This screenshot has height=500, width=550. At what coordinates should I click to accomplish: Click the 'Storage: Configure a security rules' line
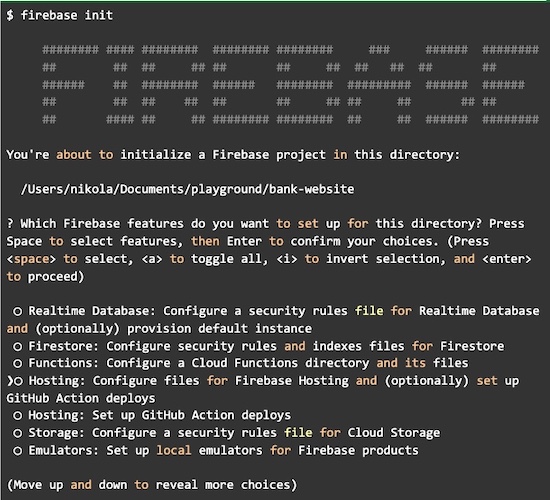pyautogui.click(x=234, y=433)
